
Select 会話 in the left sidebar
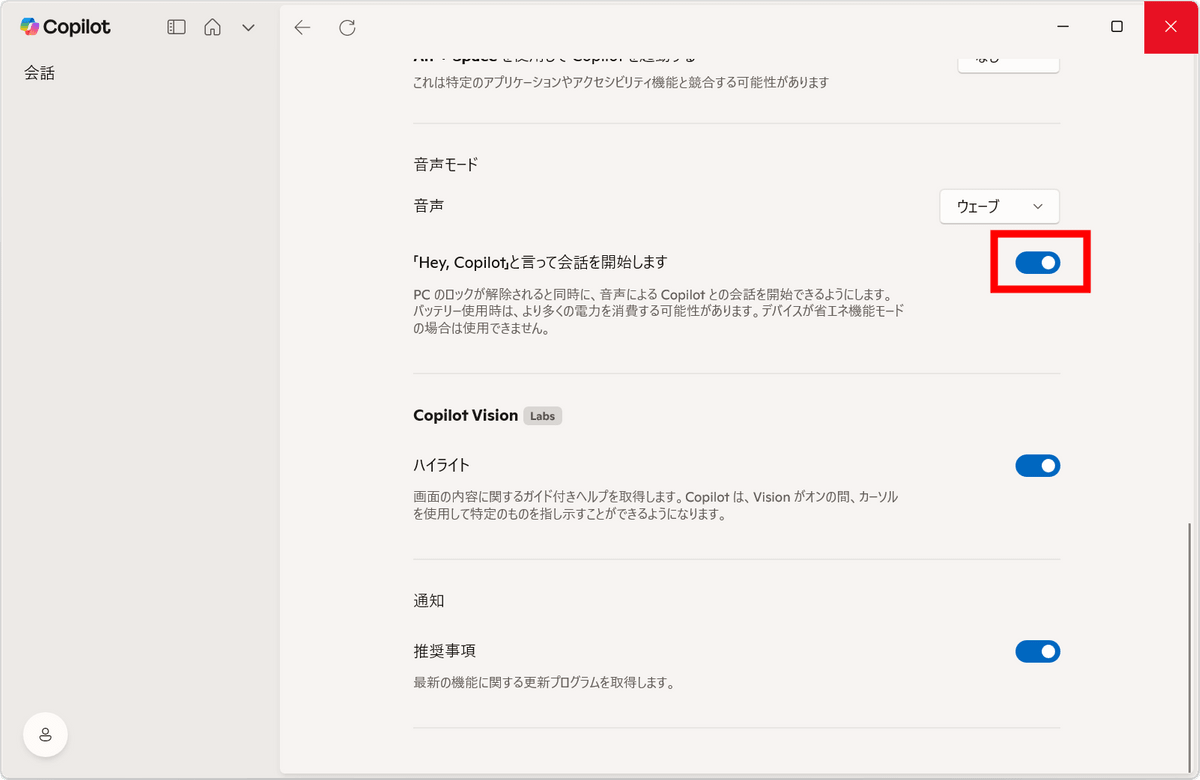tap(40, 73)
